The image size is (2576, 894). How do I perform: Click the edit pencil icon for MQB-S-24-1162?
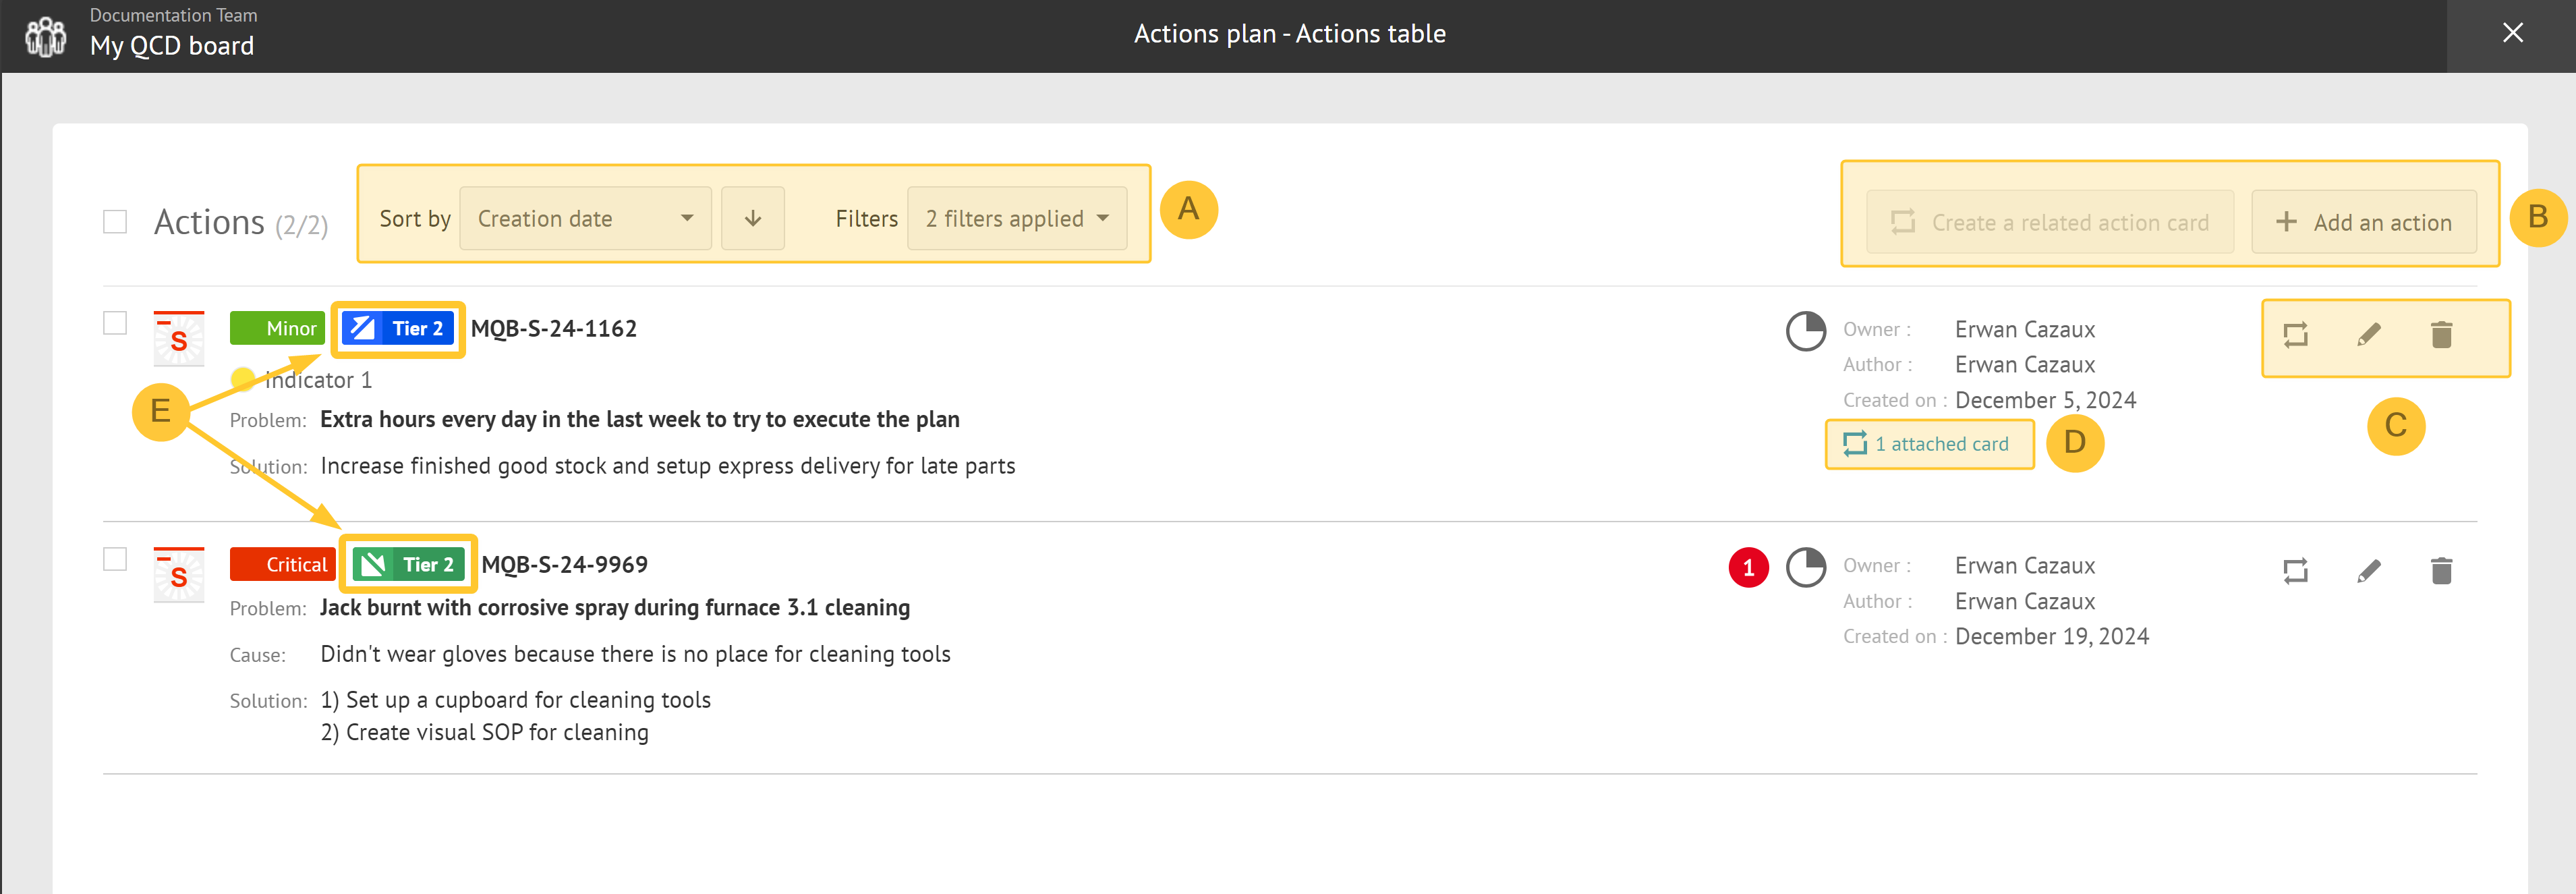pos(2368,337)
